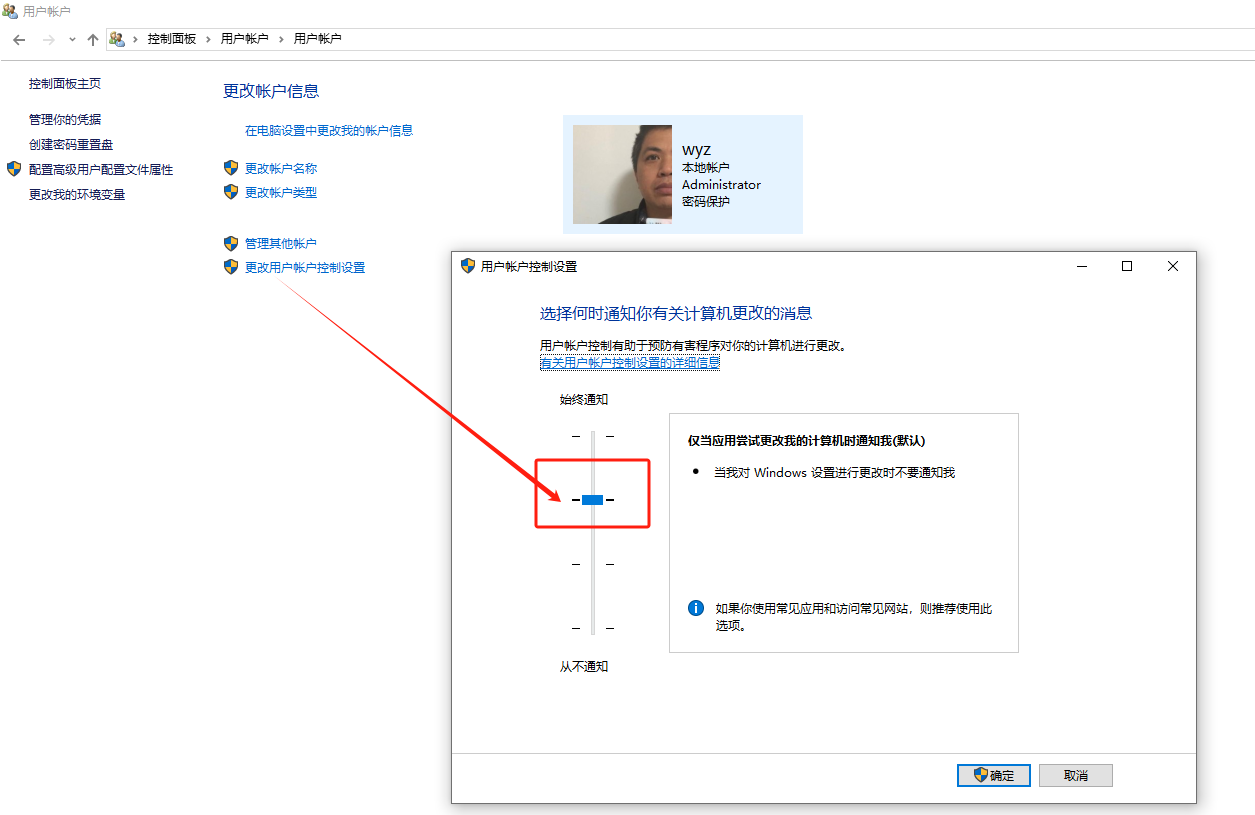Click the shield icon in UAC dialog title bar
Screen dimensions: 1255x815
(x=467, y=266)
